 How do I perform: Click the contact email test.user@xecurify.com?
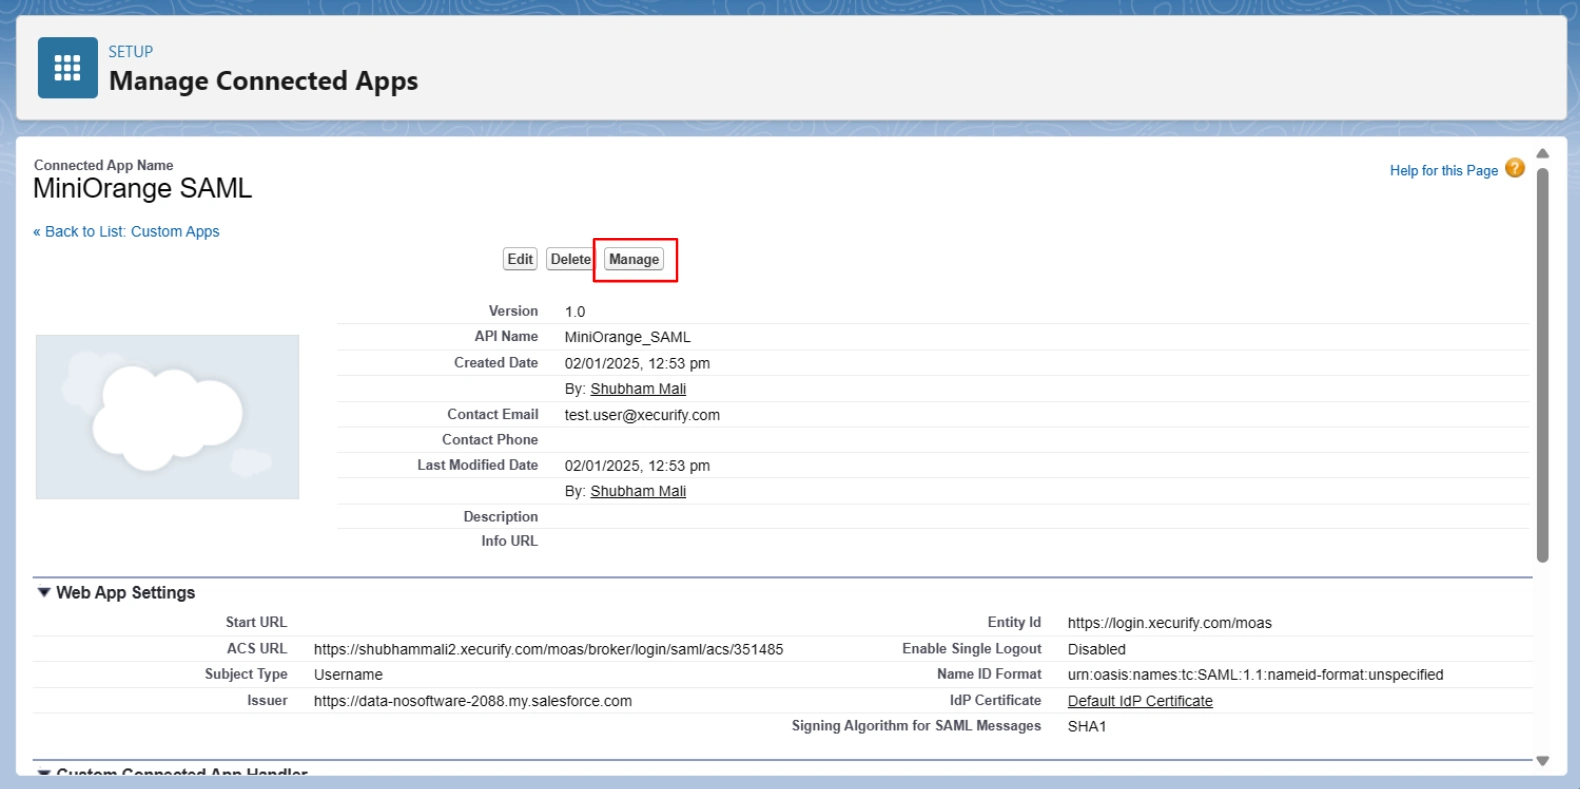pos(642,415)
